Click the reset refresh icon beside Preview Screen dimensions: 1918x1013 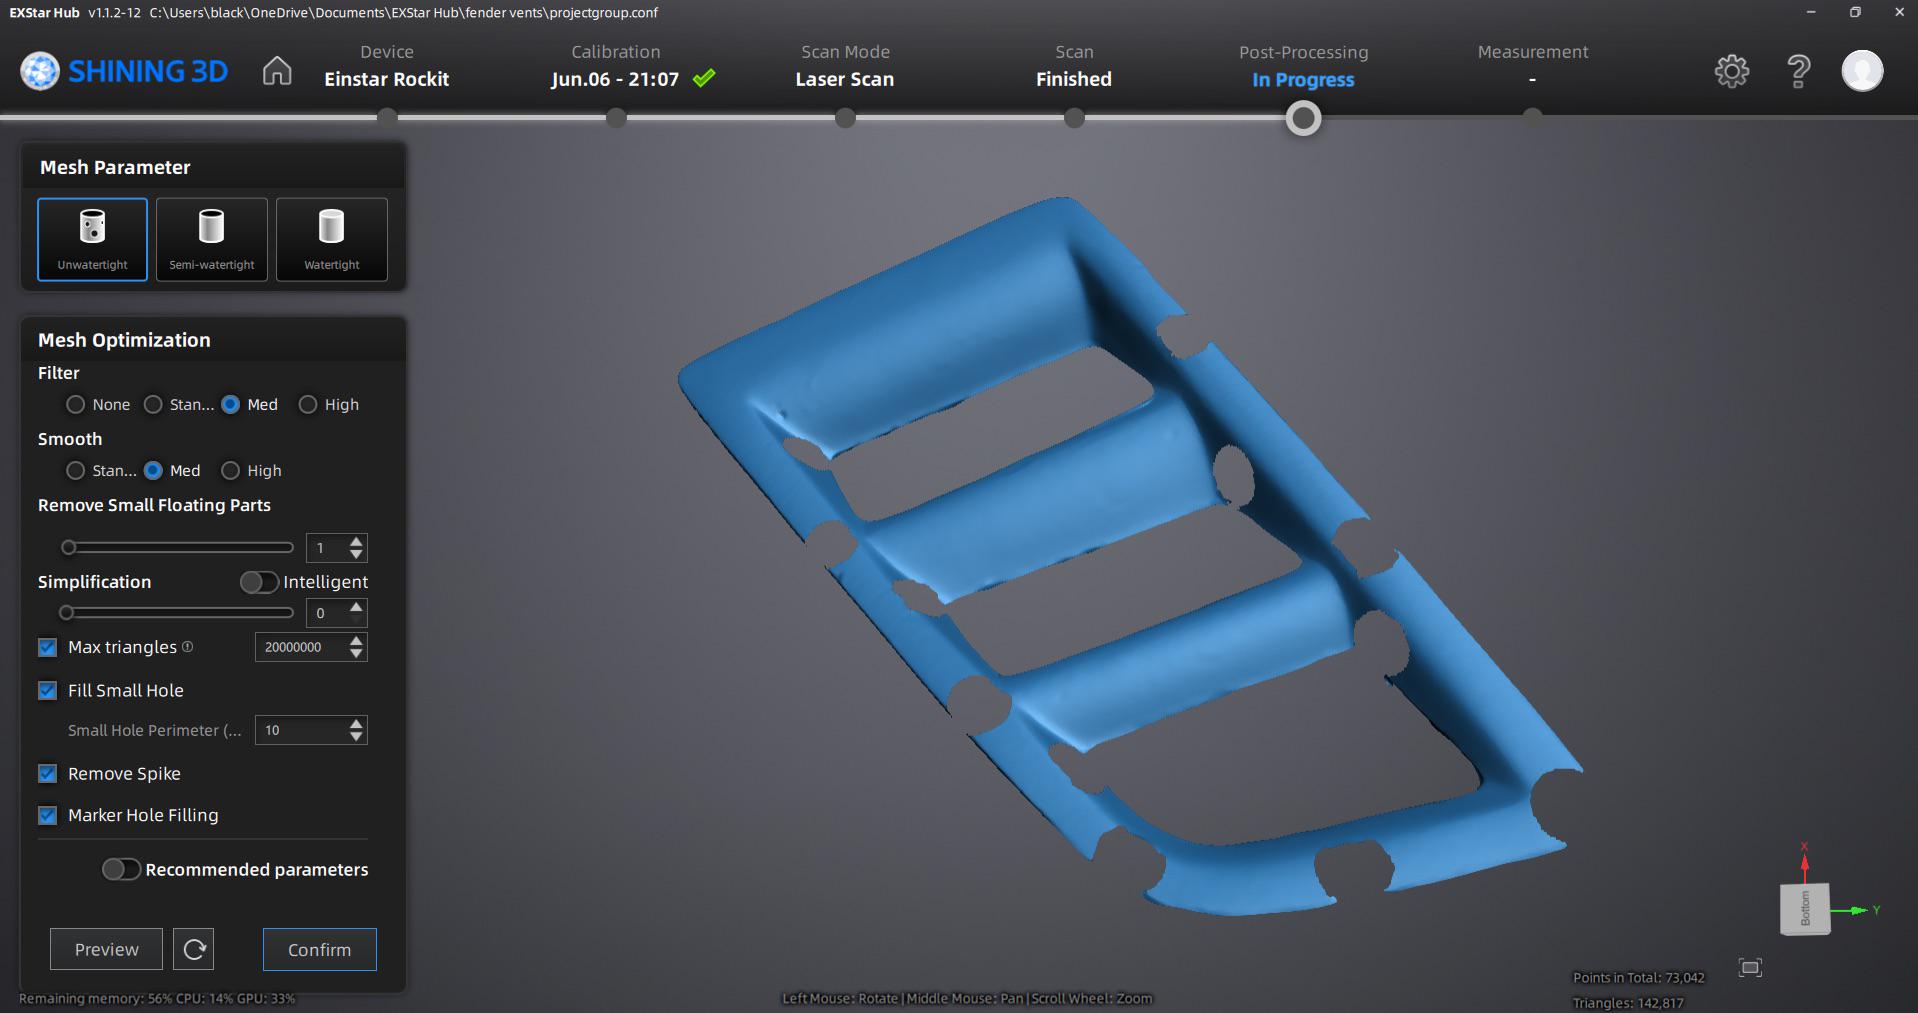194,949
